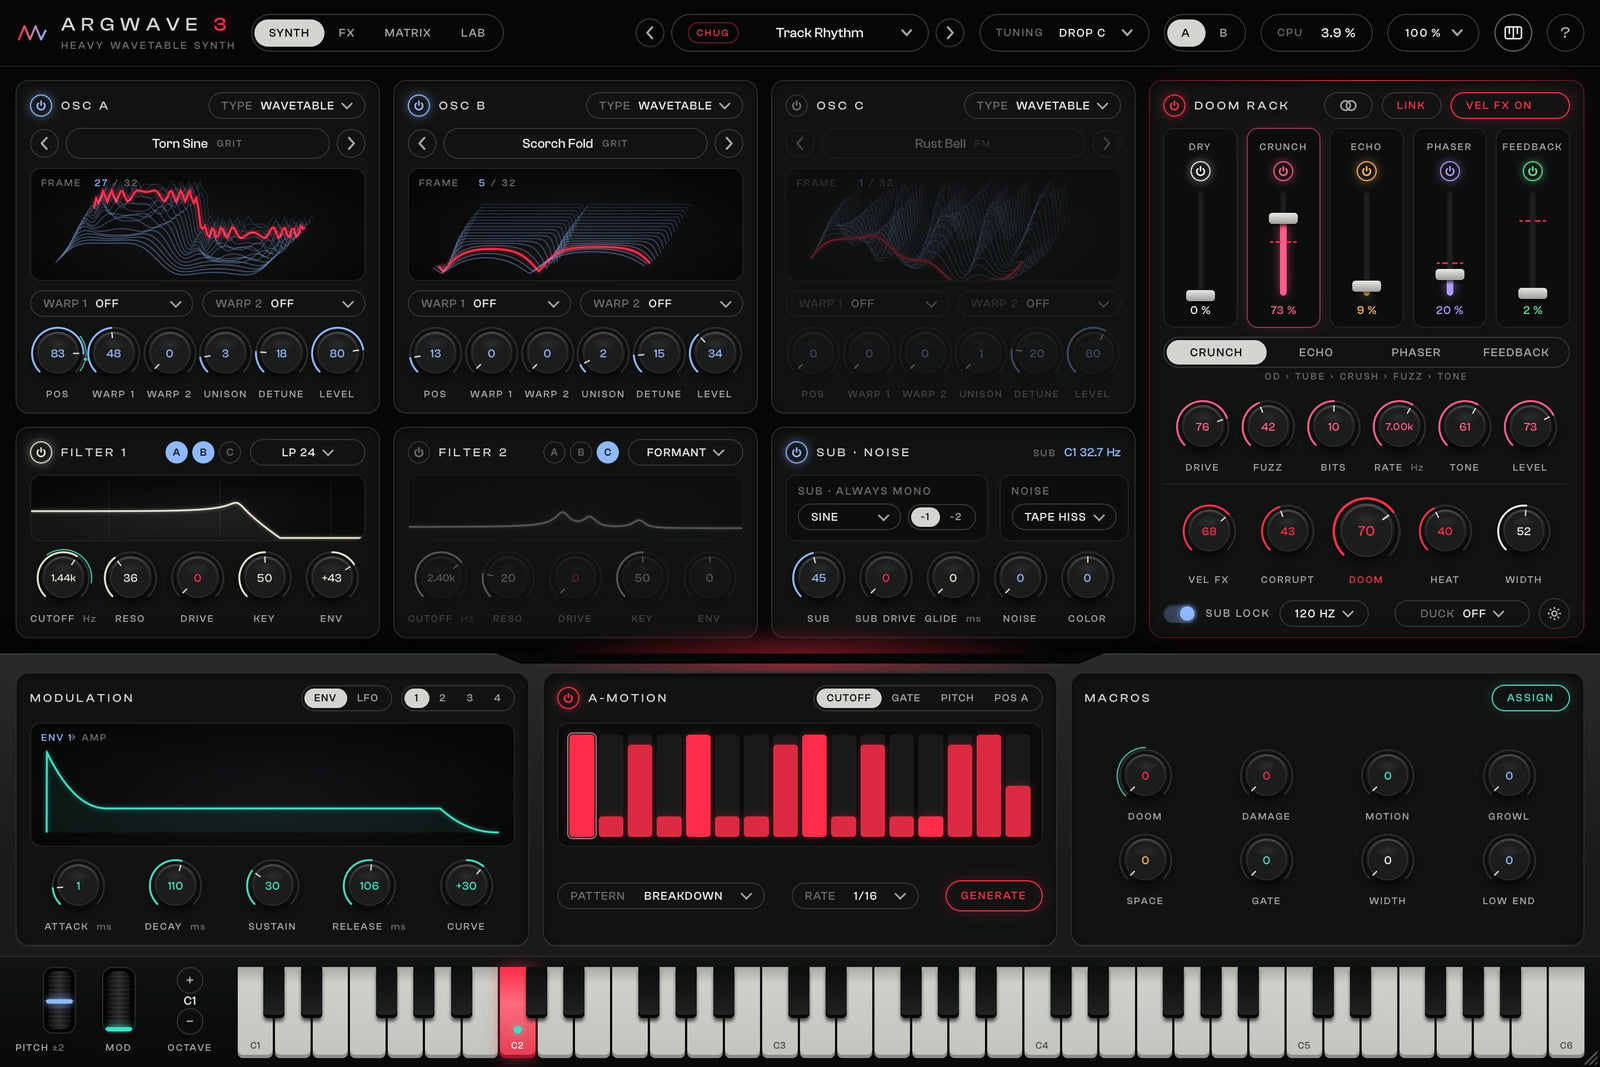1600x1067 pixels.
Task: Click the first A-Motion step bar
Action: coord(582,785)
